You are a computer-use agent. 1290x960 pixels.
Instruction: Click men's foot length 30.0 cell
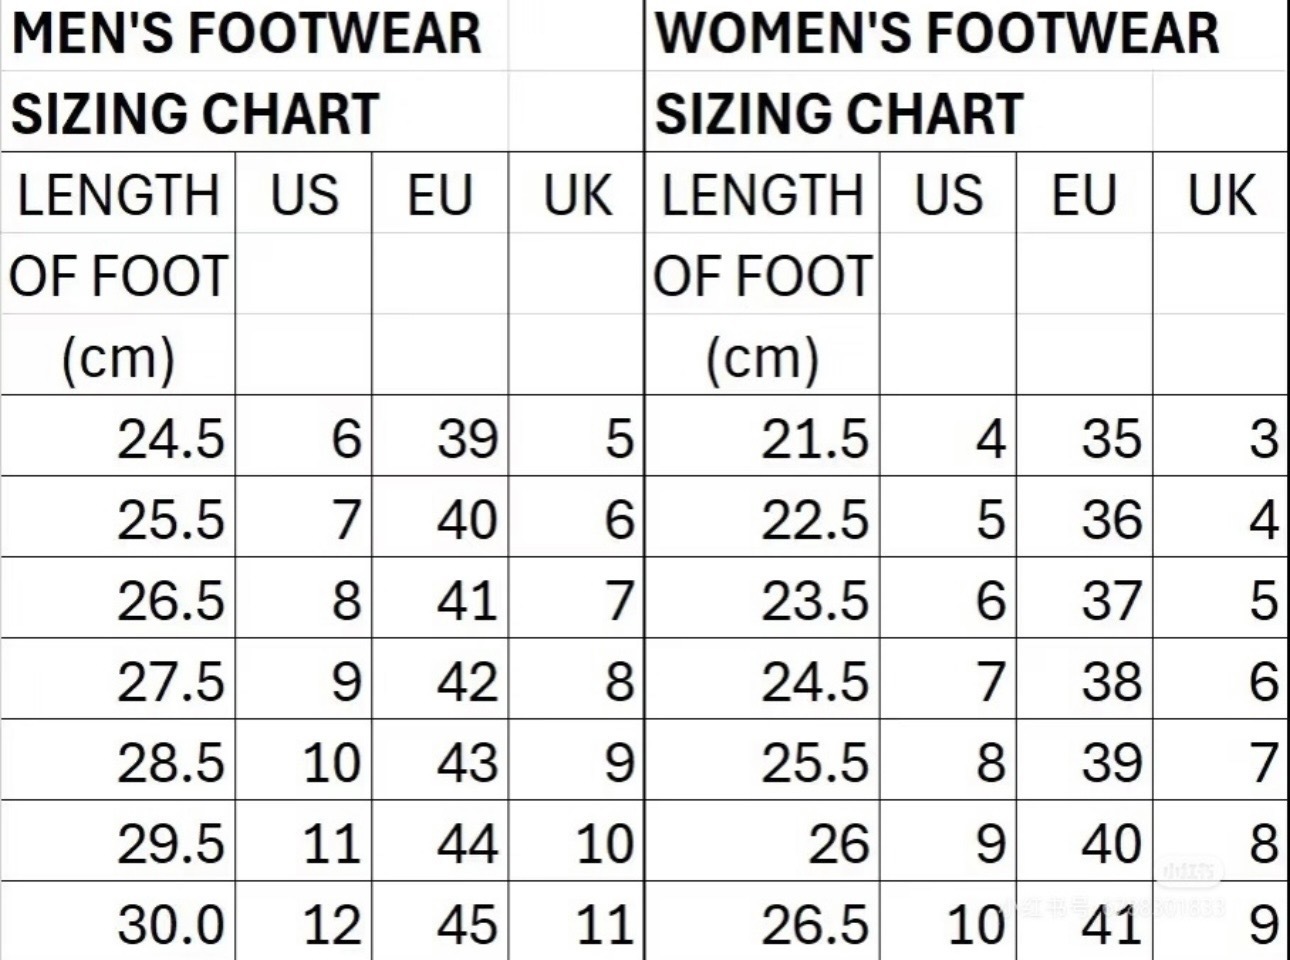(170, 924)
